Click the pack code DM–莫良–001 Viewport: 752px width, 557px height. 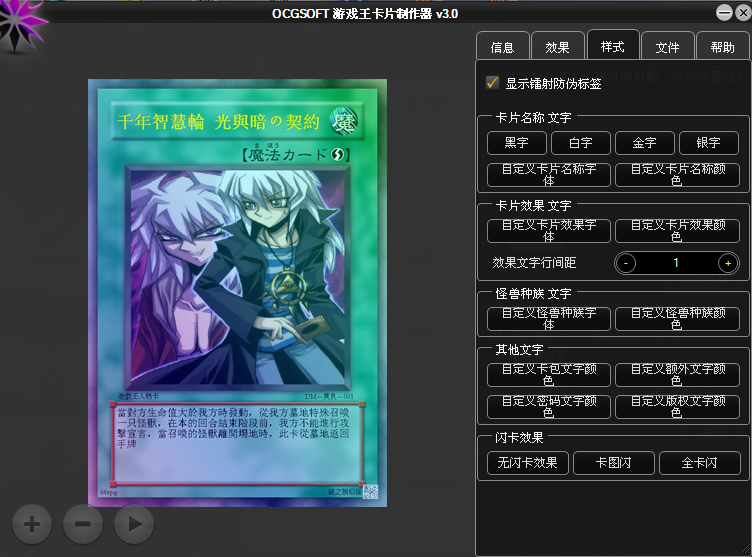tap(329, 397)
